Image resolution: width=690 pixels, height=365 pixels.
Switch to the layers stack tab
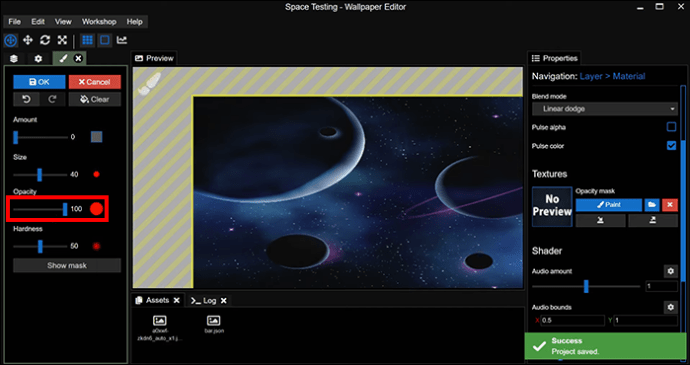point(14,59)
